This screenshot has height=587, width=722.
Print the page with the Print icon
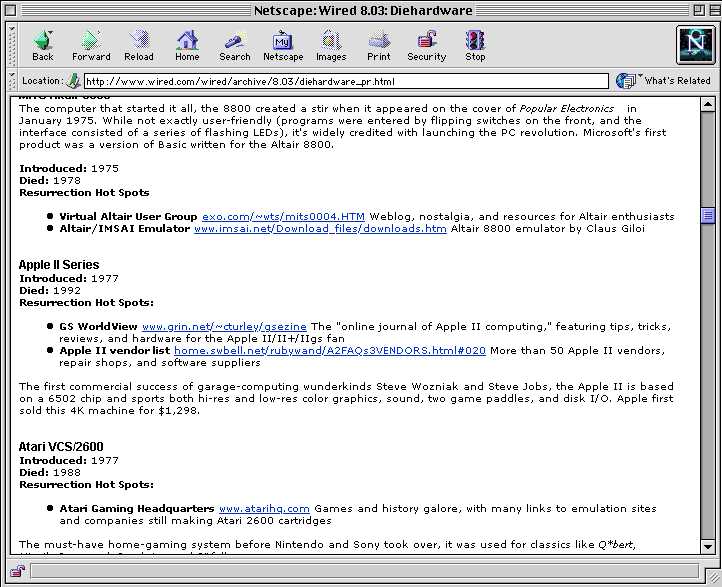click(x=378, y=45)
